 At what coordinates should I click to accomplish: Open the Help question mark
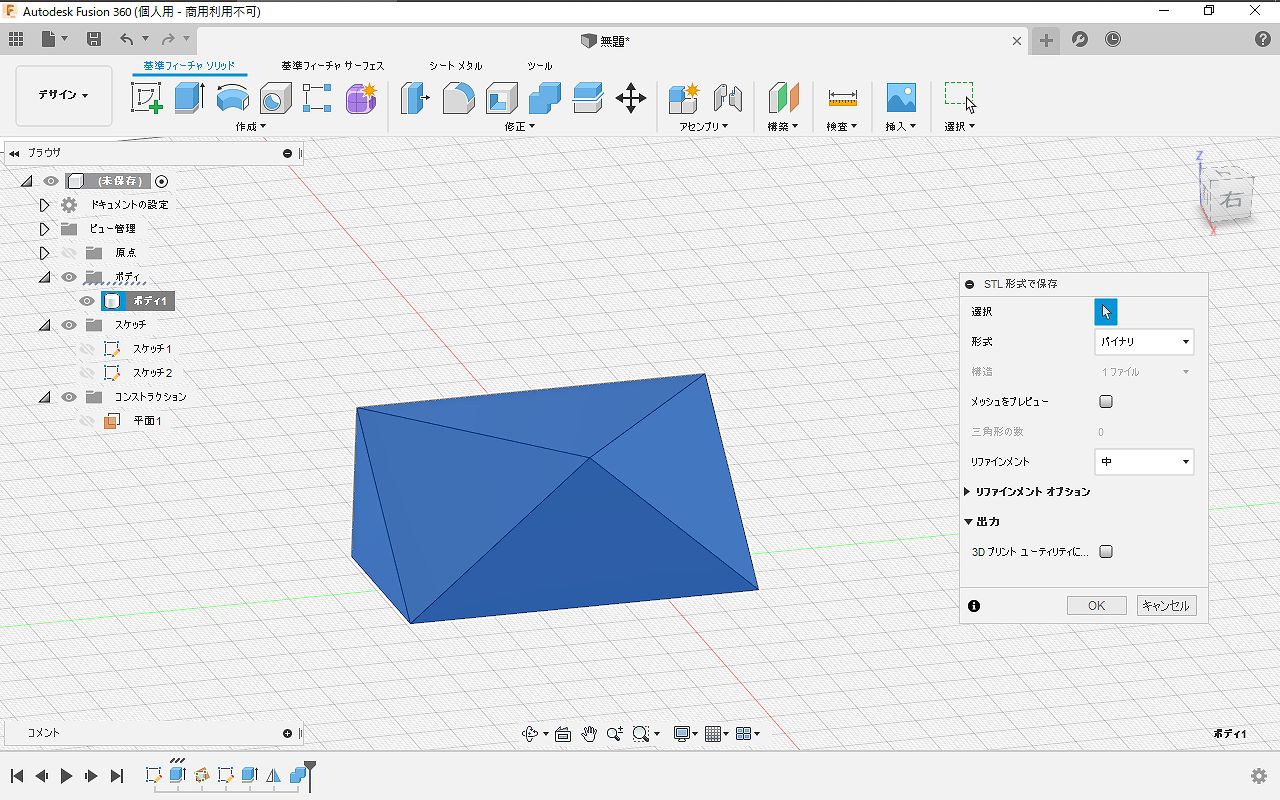click(x=1263, y=39)
